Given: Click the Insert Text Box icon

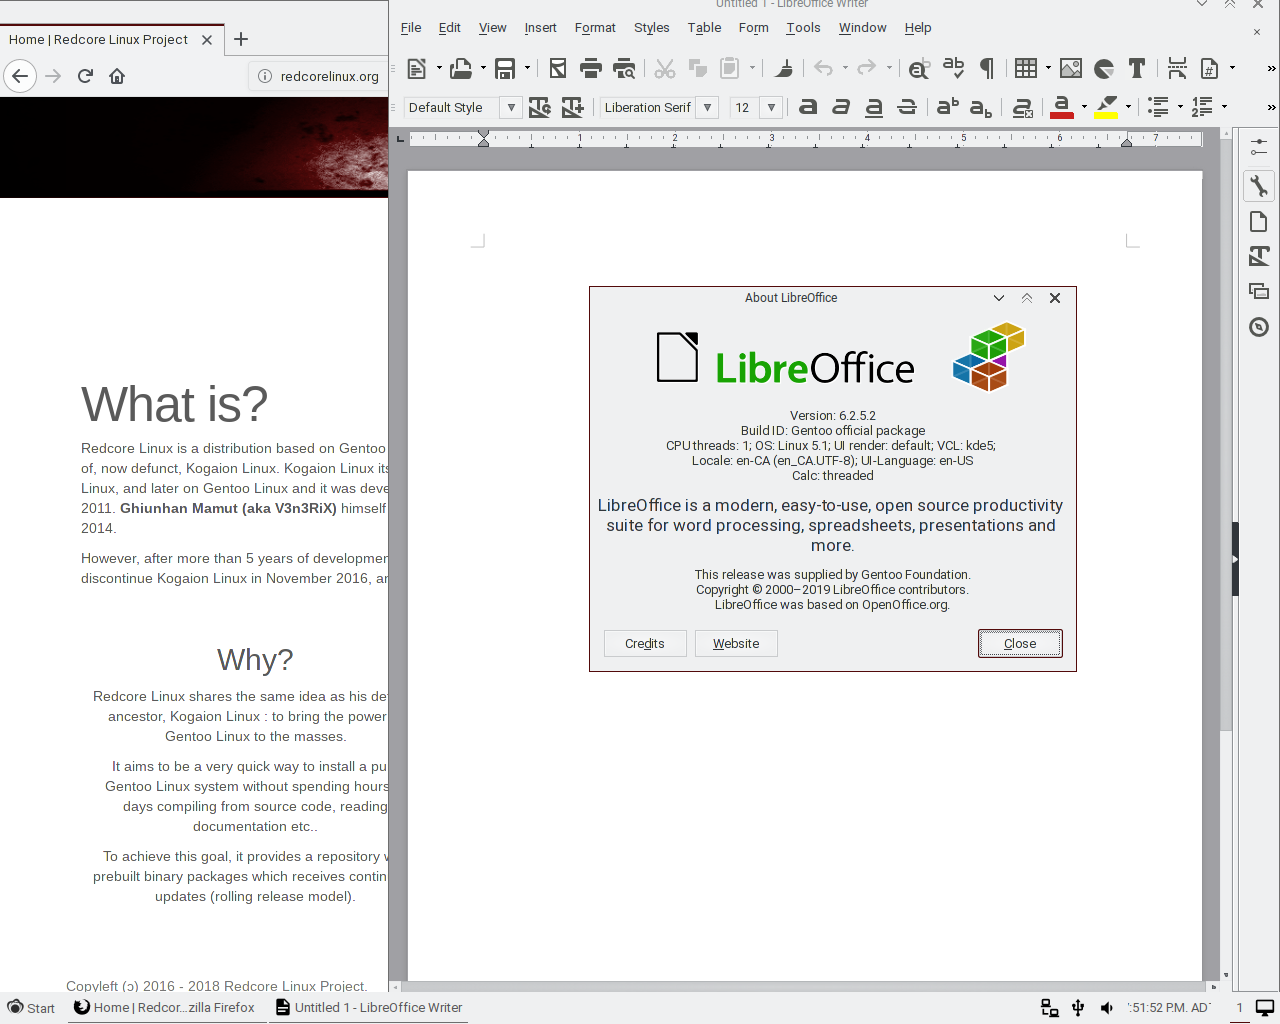Looking at the screenshot, I should 1137,68.
